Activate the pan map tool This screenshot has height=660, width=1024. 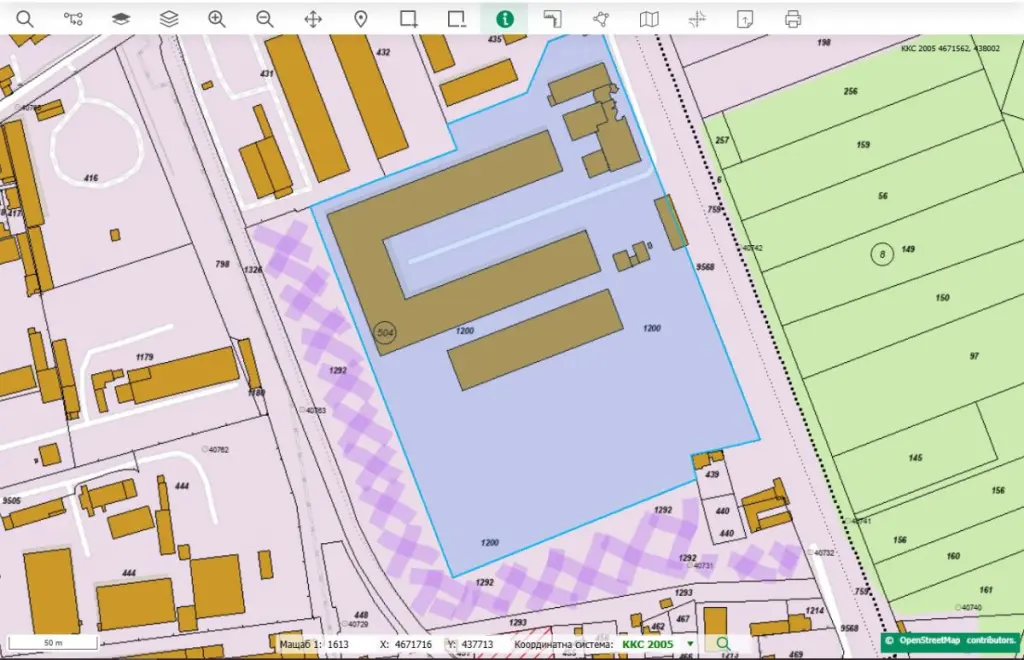pyautogui.click(x=312, y=18)
